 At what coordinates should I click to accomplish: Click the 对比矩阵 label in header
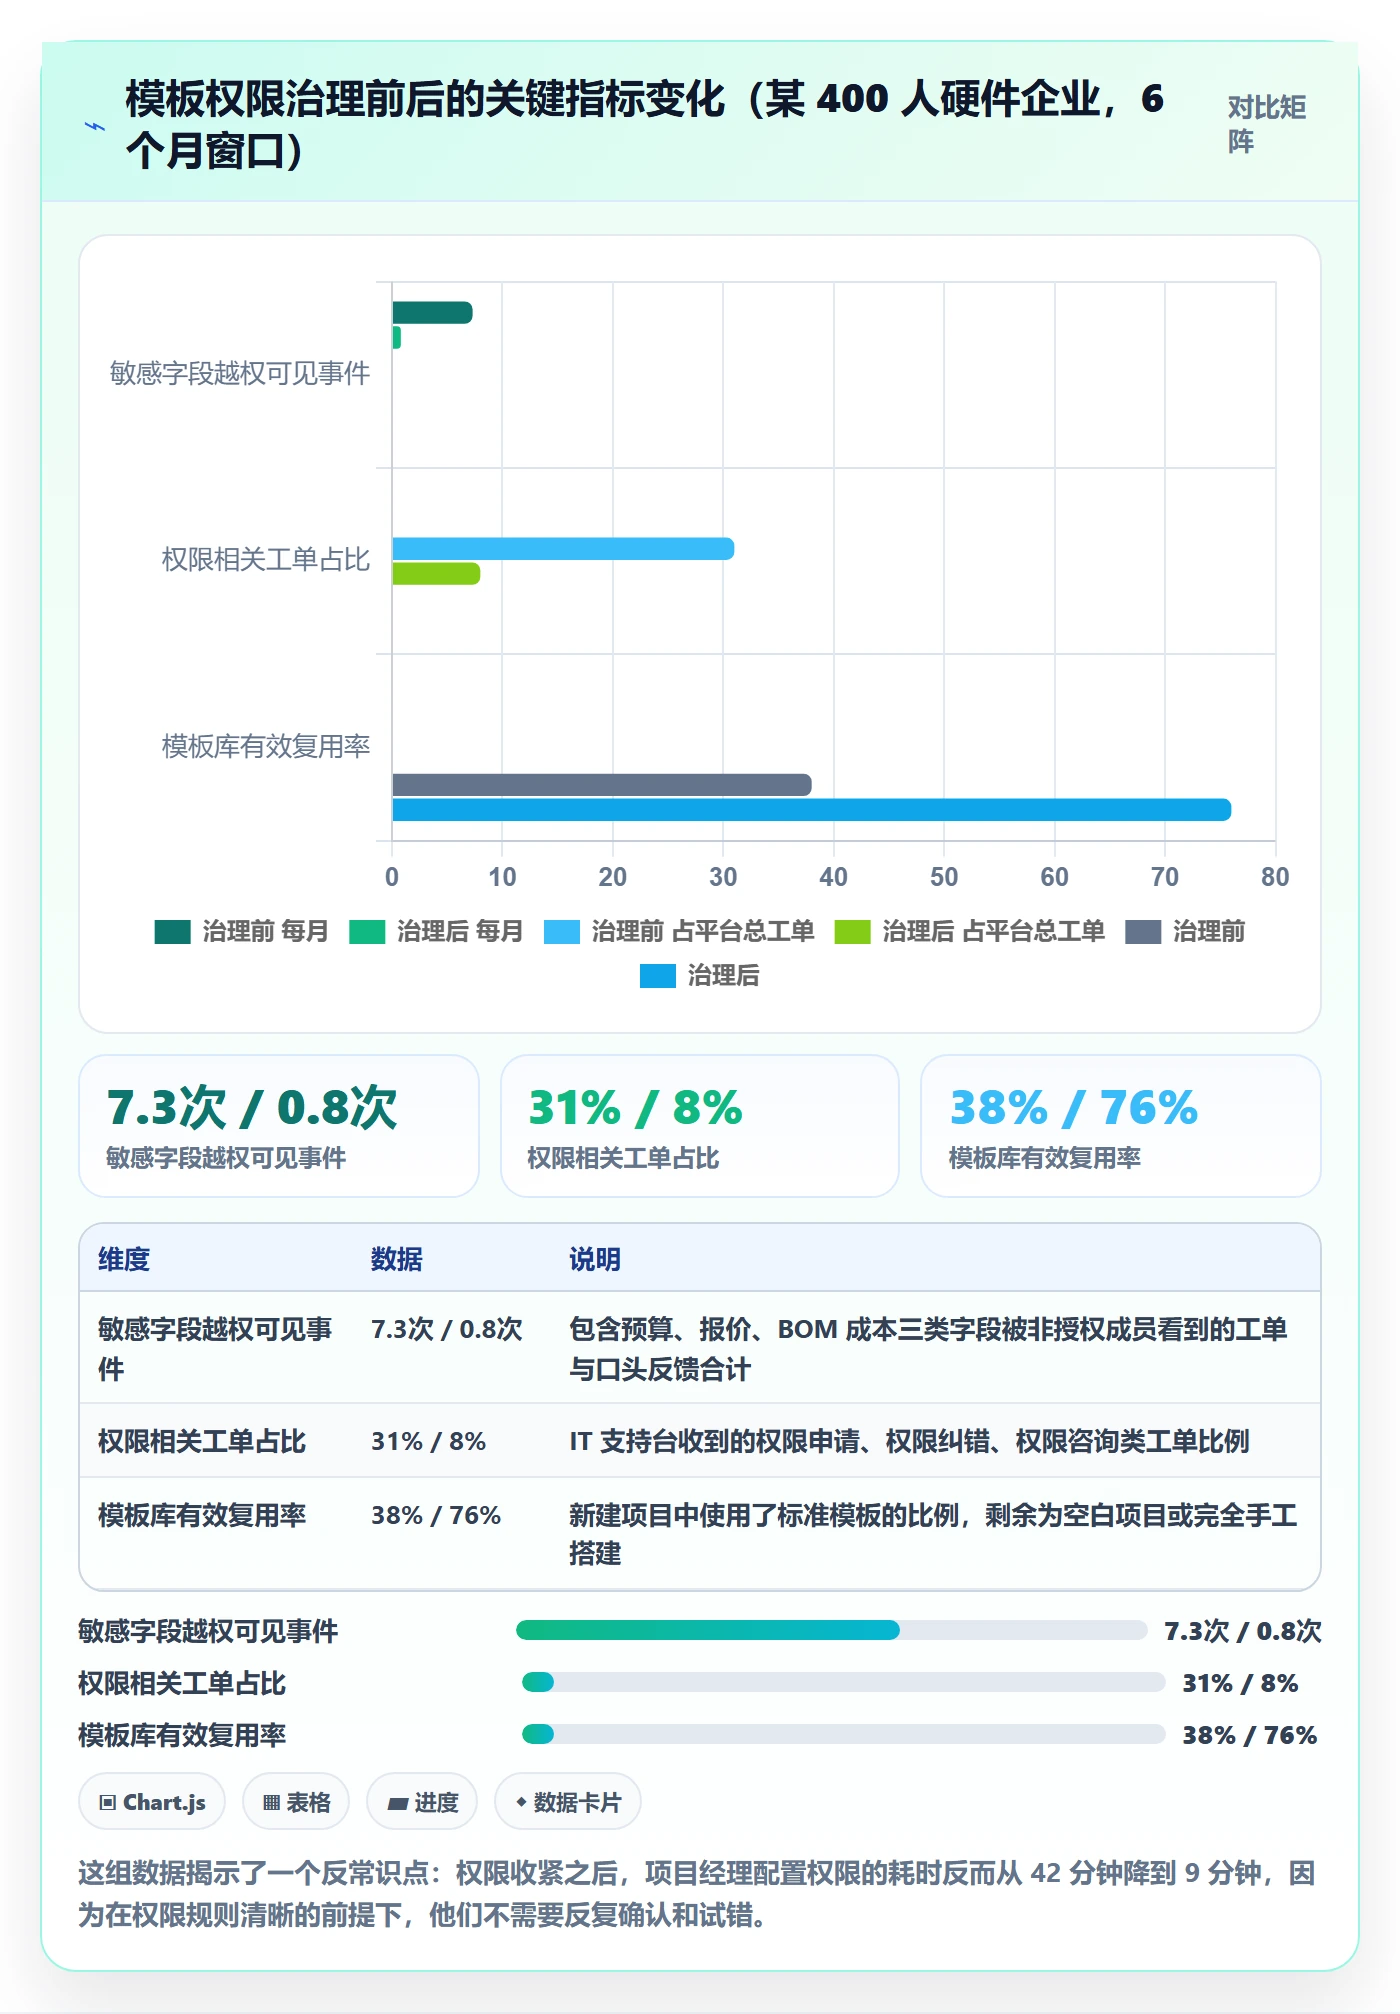tap(1267, 125)
